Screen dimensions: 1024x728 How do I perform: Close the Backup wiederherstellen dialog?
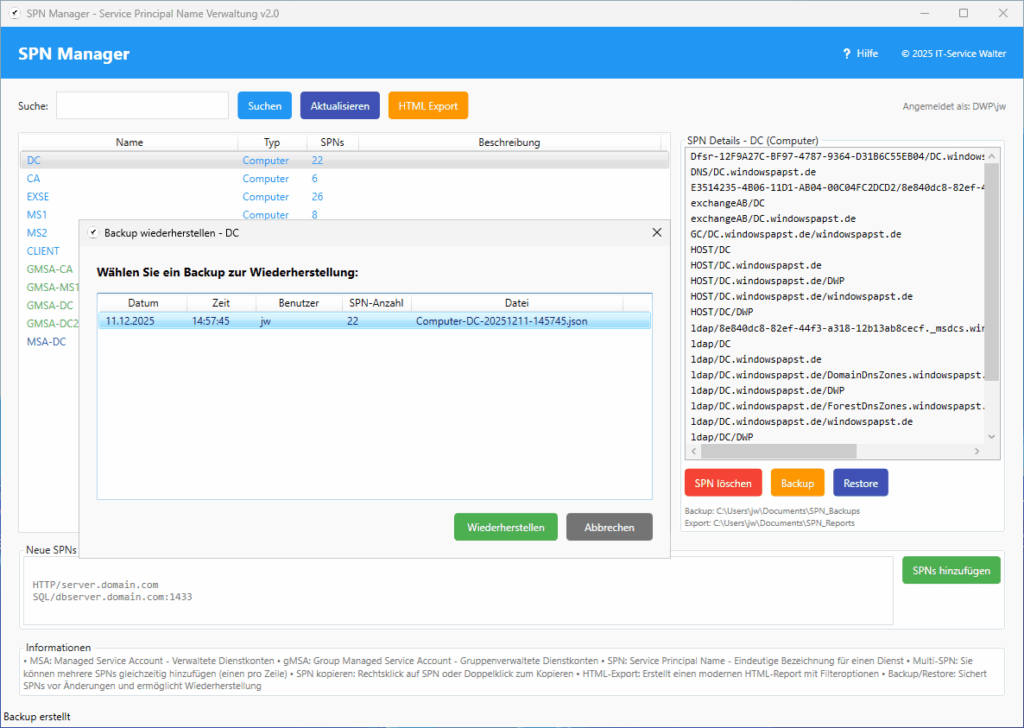657,232
